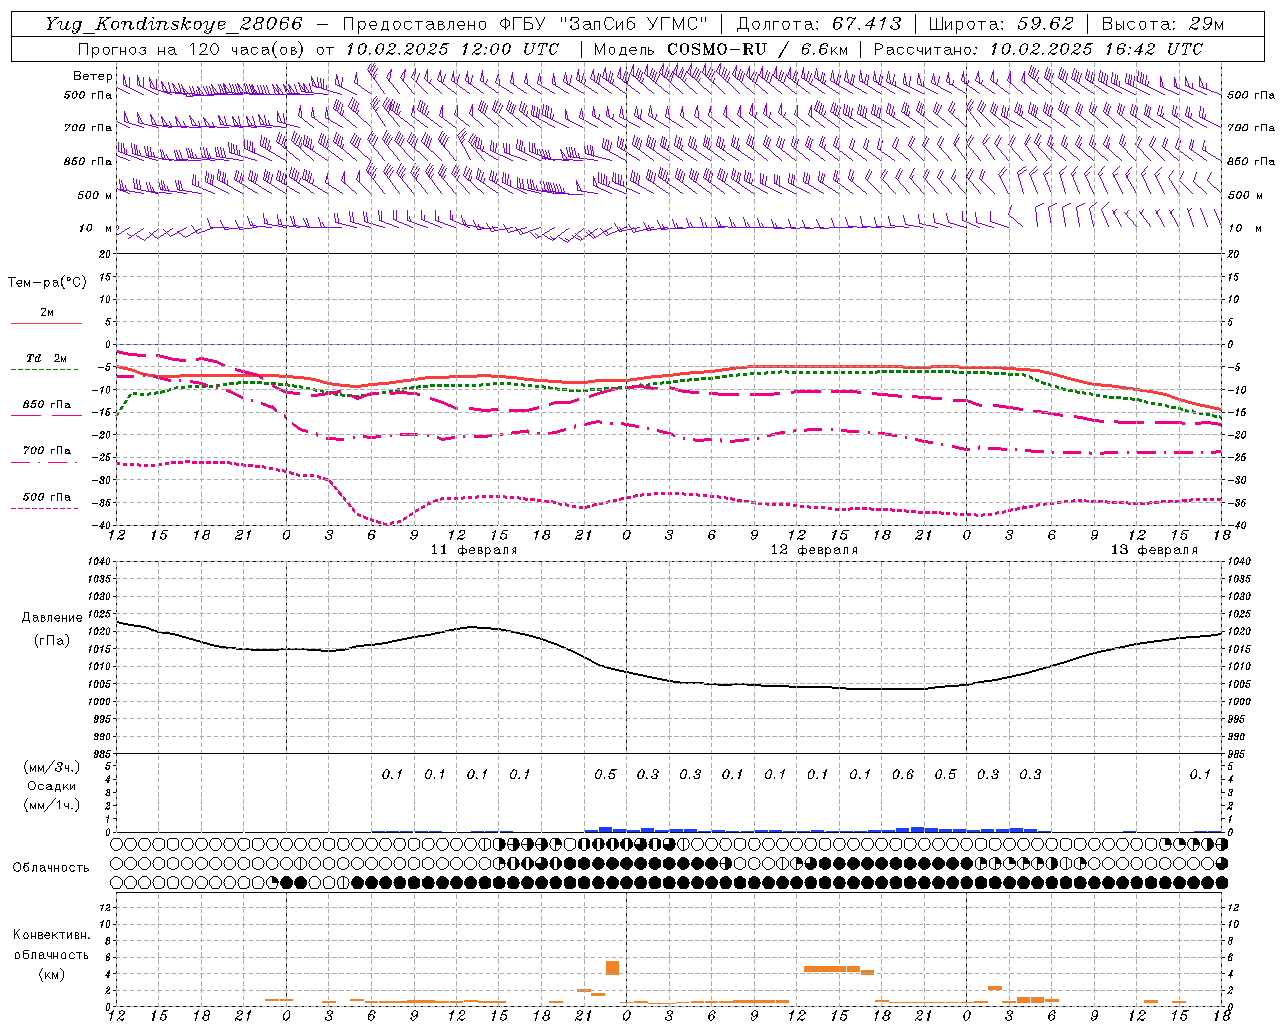Click the (мм/1ч.) precipitation unit label
Image resolution: width=1280 pixels, height=1024 pixels.
click(51, 805)
